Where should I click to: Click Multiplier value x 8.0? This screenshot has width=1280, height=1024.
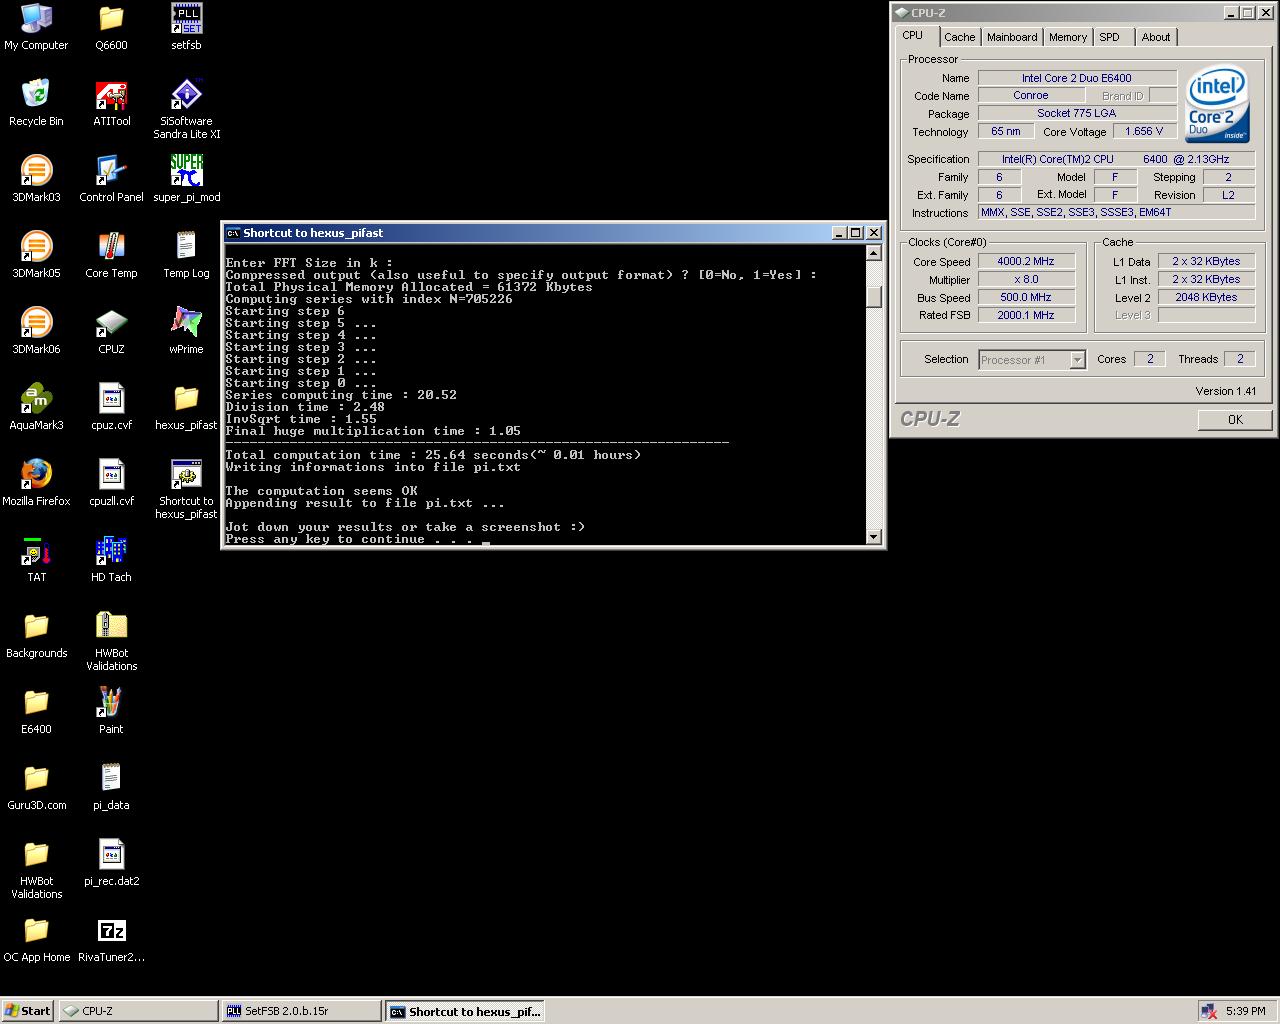pos(1026,279)
